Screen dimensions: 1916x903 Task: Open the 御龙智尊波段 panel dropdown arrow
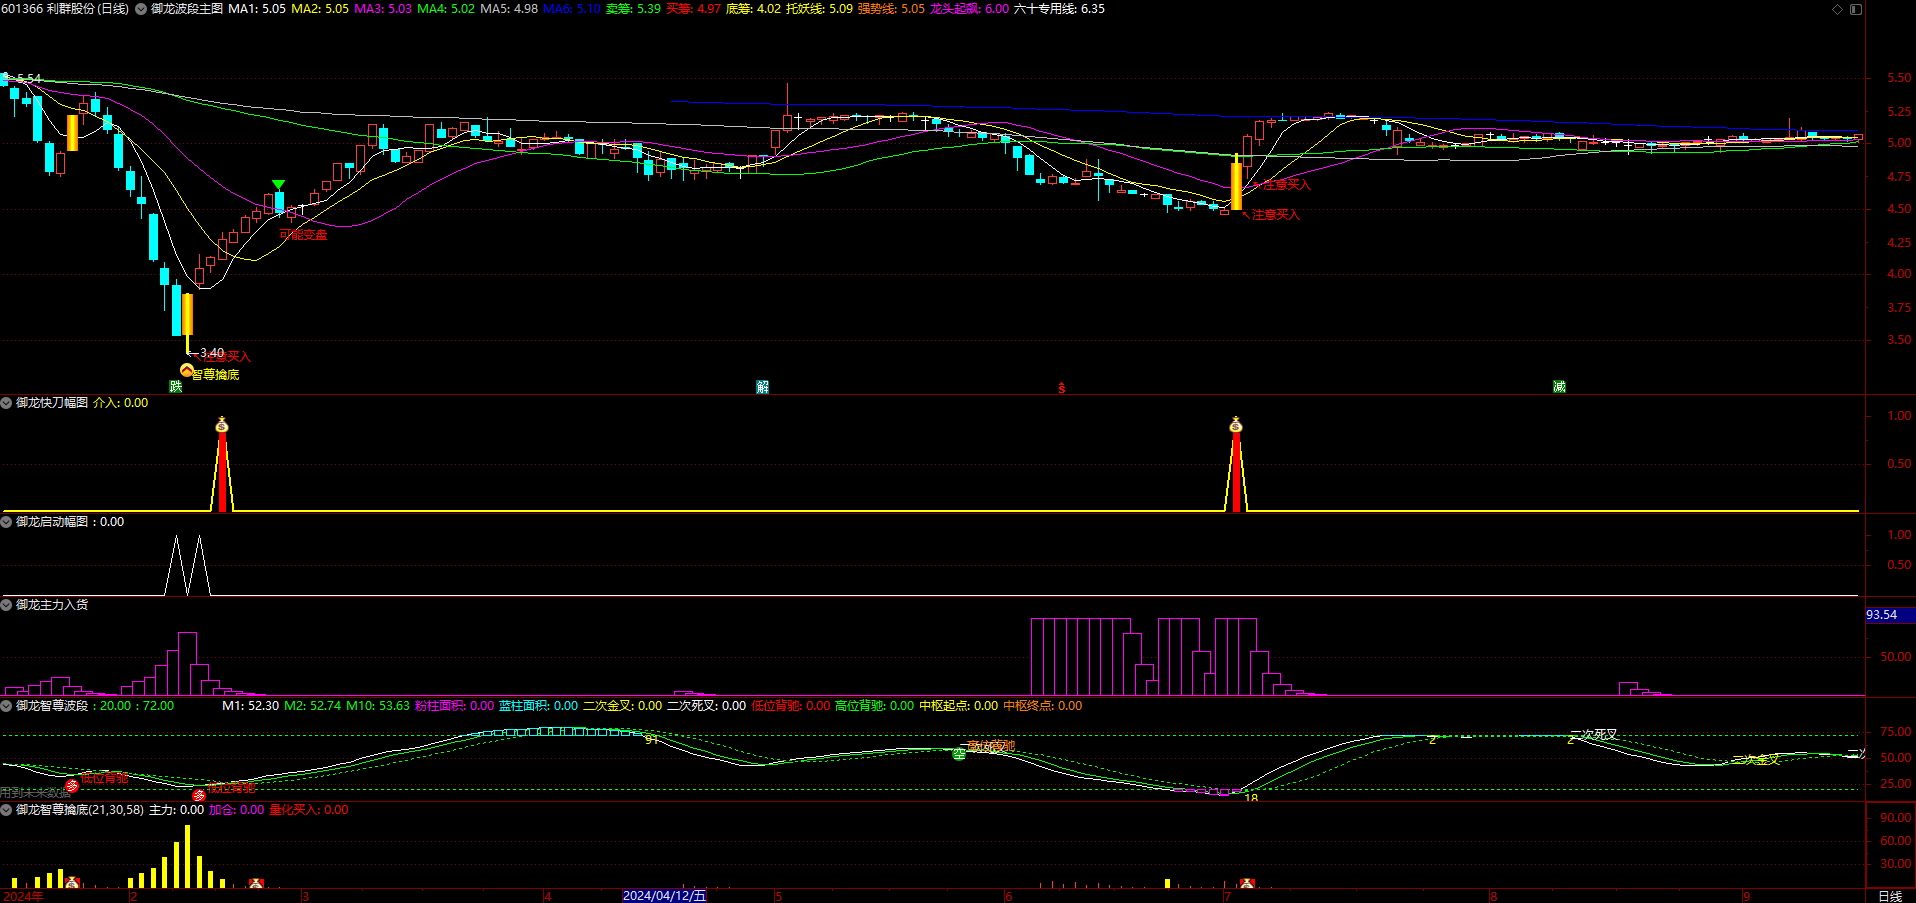(7, 706)
